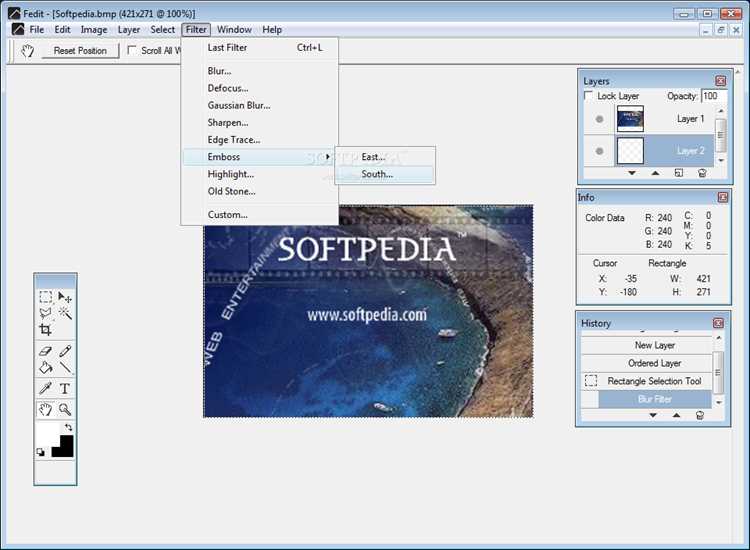
Task: Choose the crop tool
Action: 45,330
